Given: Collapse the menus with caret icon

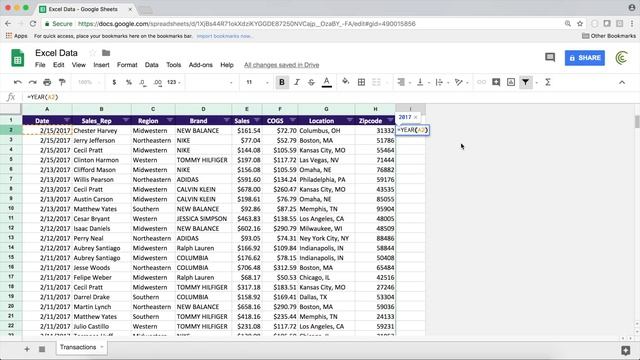Looking at the screenshot, I should tap(622, 82).
